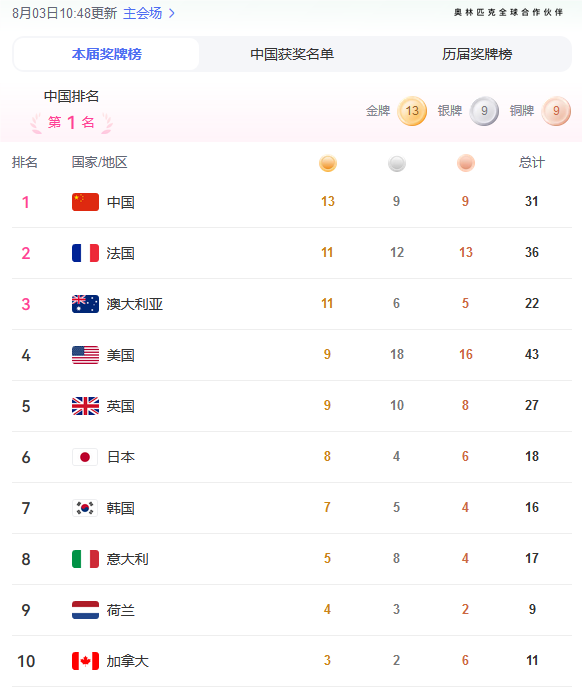Click the France flag icon
This screenshot has width=582, height=692.
[x=85, y=253]
